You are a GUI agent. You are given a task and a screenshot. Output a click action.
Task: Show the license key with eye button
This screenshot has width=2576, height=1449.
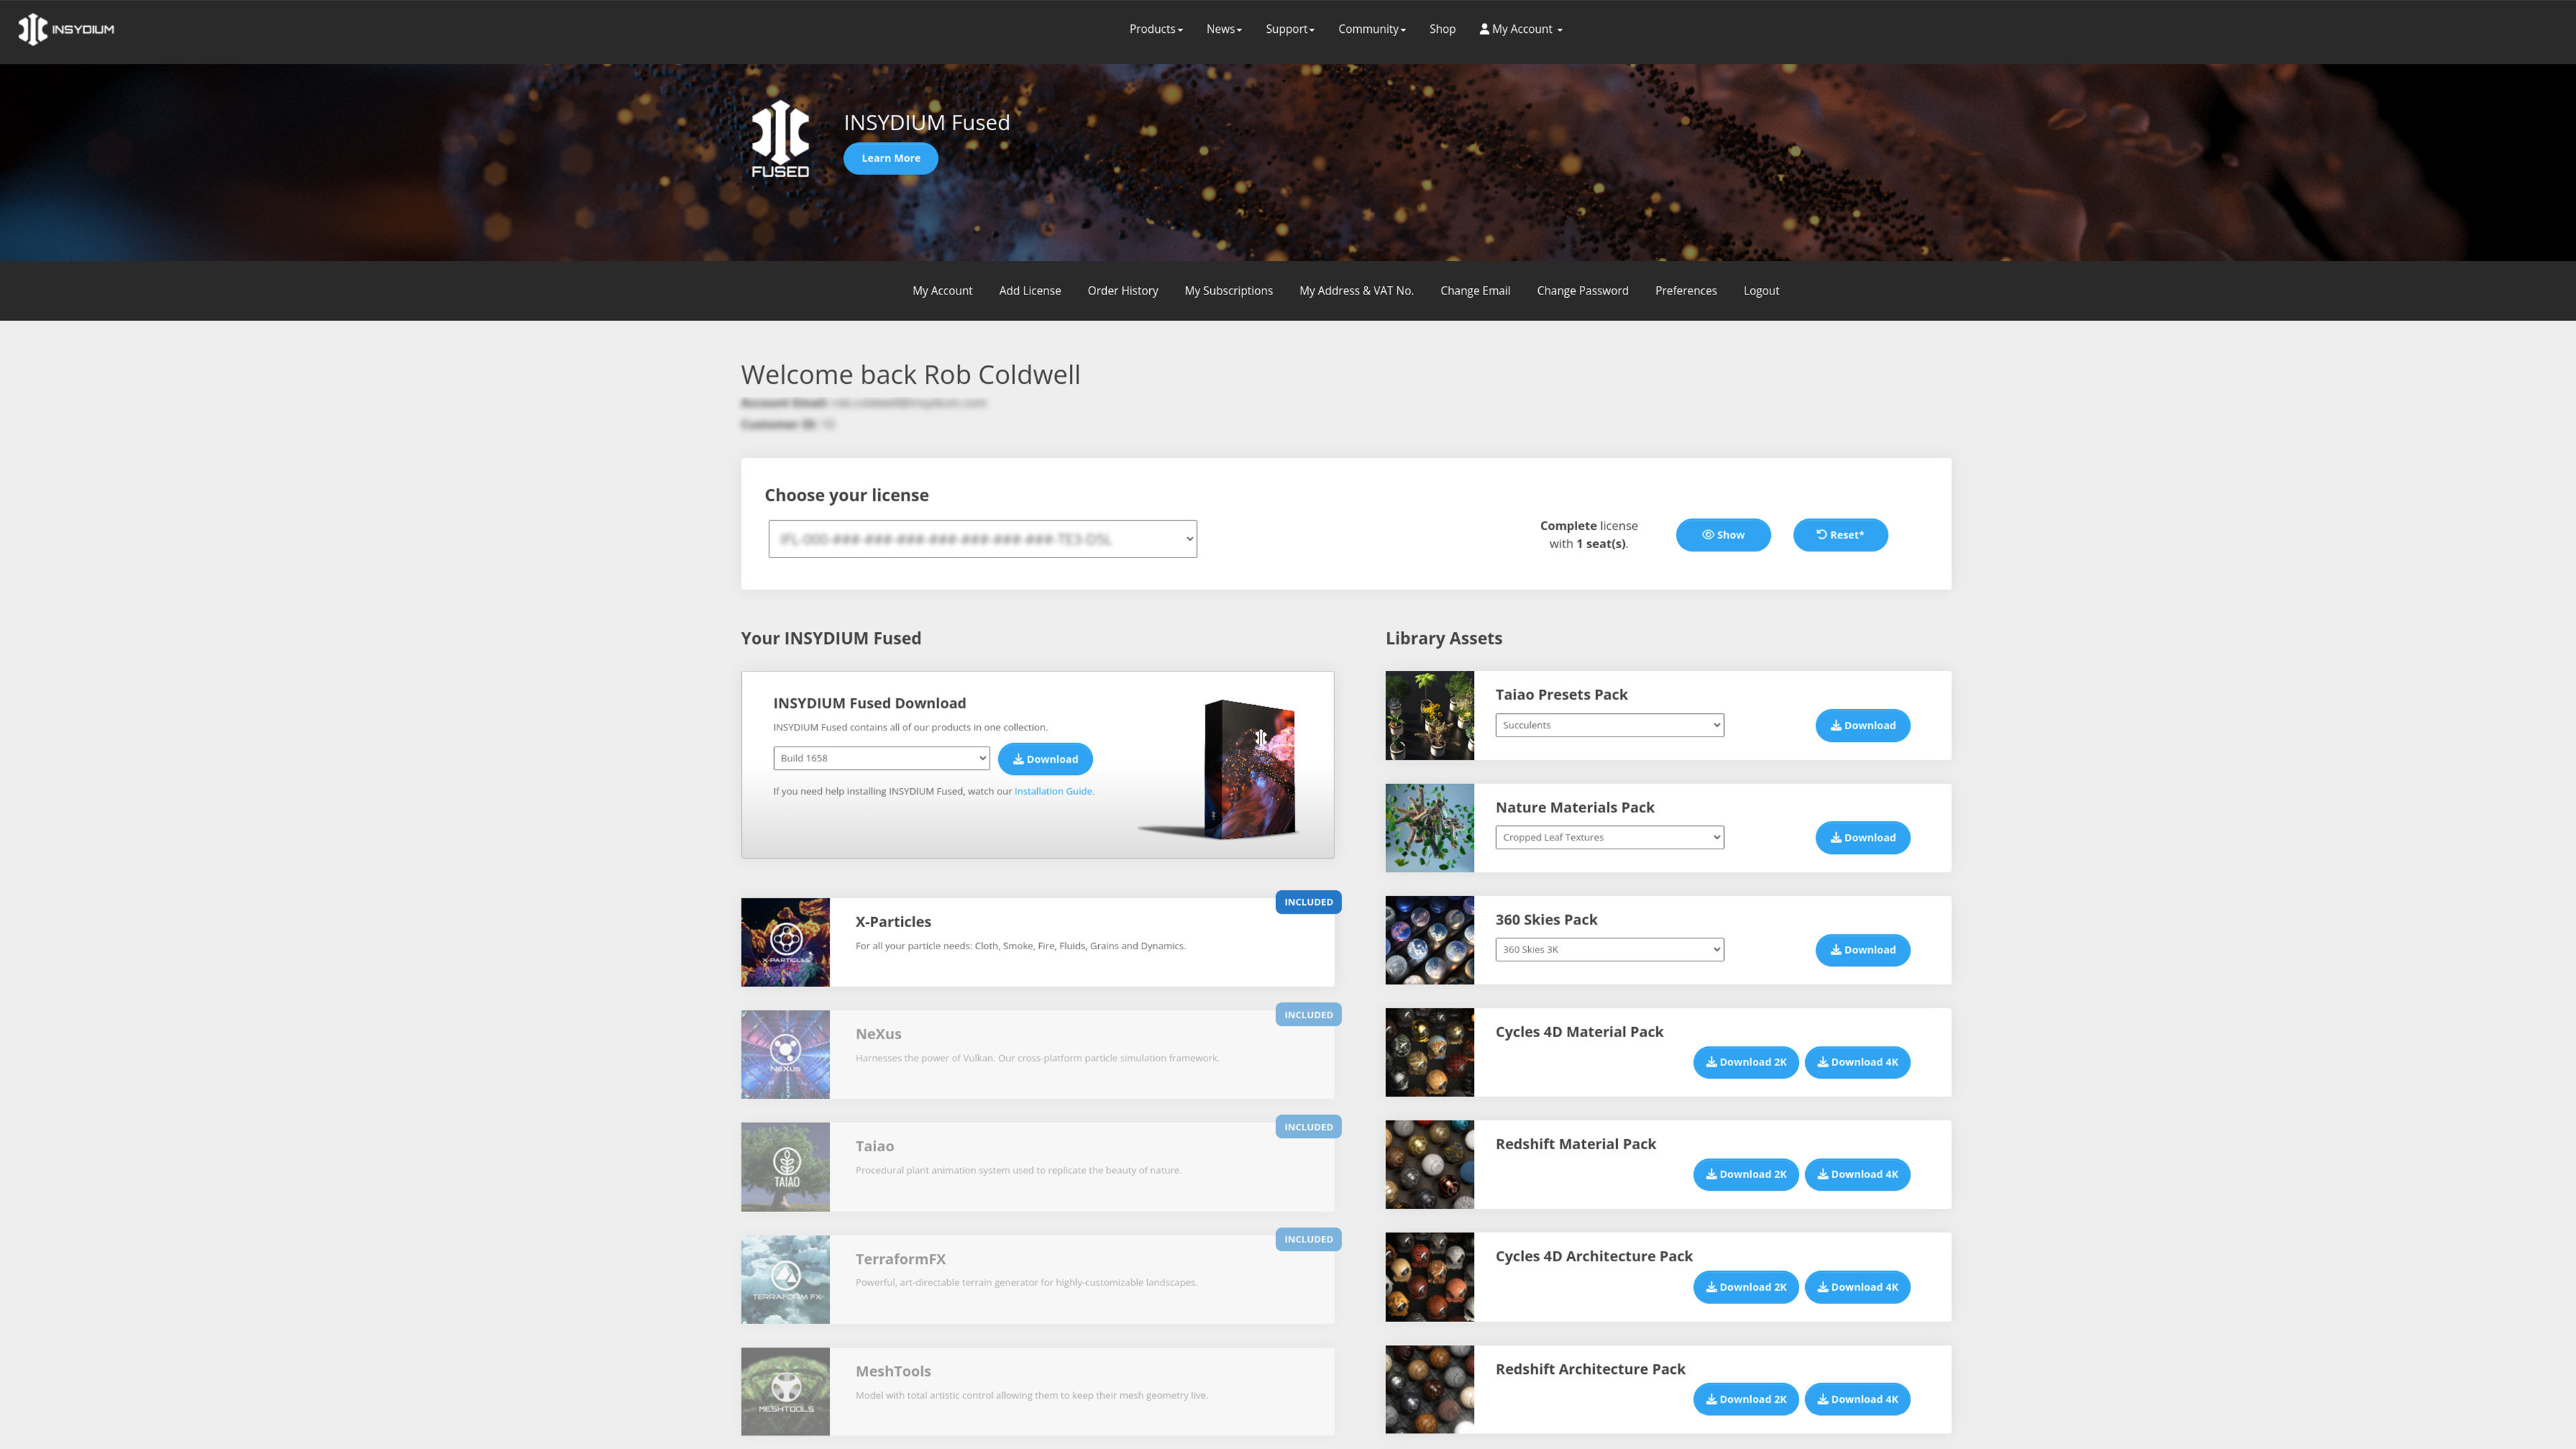(x=1722, y=535)
